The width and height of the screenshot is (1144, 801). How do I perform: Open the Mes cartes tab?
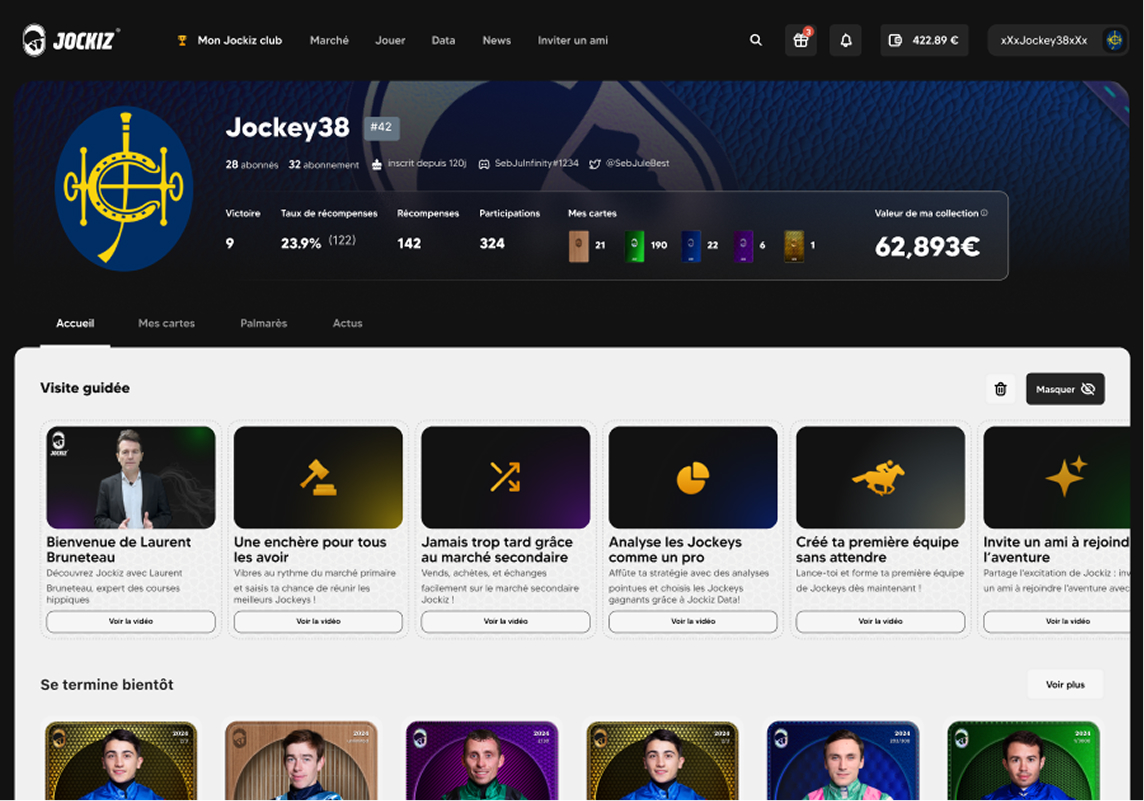[x=166, y=323]
